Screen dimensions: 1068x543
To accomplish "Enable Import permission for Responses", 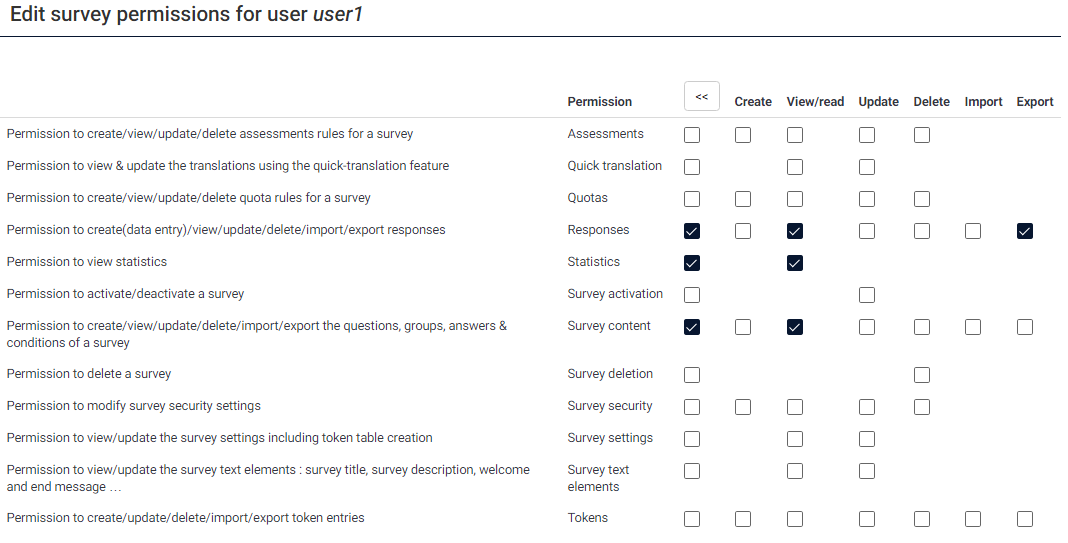I will point(973,231).
